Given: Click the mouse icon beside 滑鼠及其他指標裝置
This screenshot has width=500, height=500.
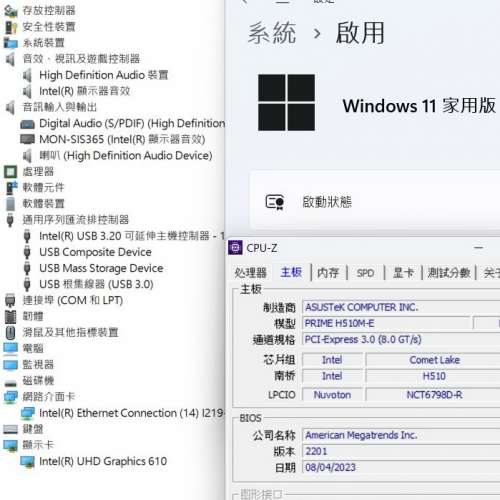Looking at the screenshot, I should [11, 333].
